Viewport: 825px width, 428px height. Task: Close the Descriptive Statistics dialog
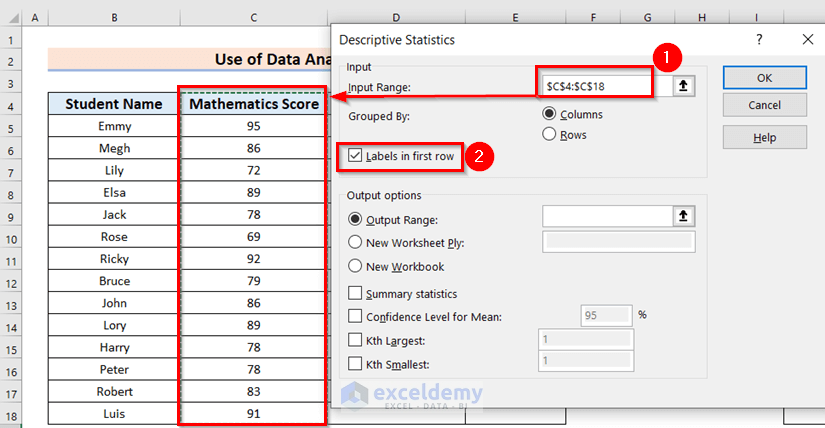[808, 39]
